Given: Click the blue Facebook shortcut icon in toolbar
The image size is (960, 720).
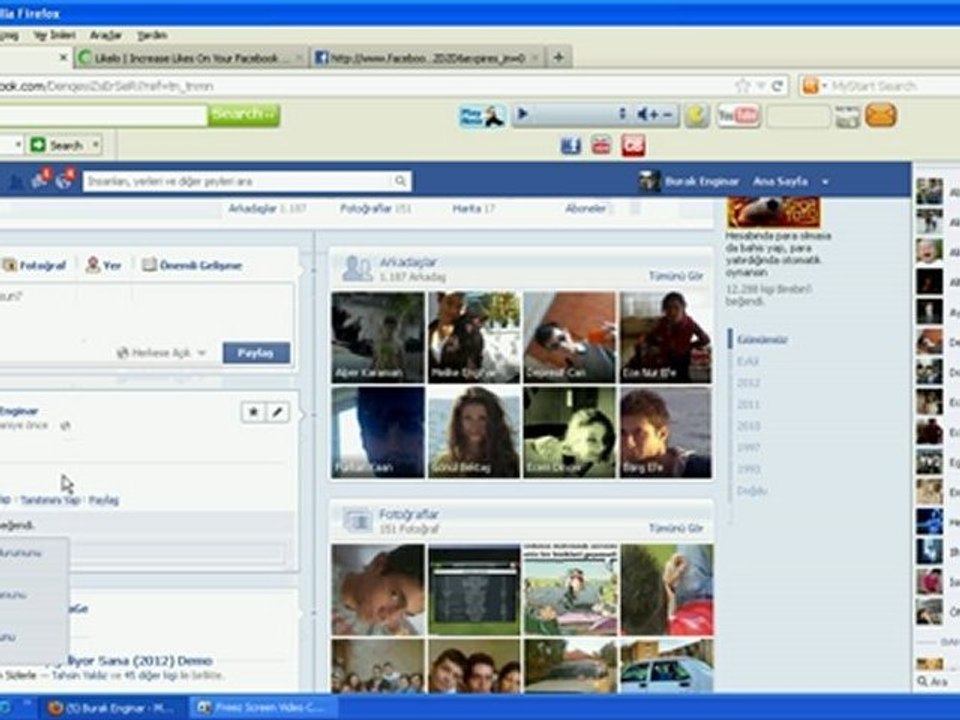Looking at the screenshot, I should tap(571, 145).
